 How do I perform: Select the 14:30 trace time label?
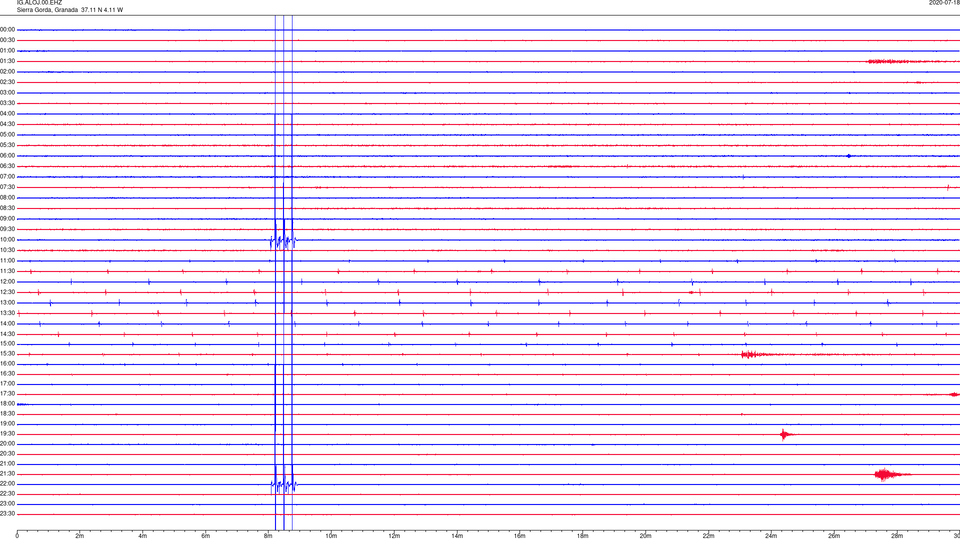coord(7,334)
